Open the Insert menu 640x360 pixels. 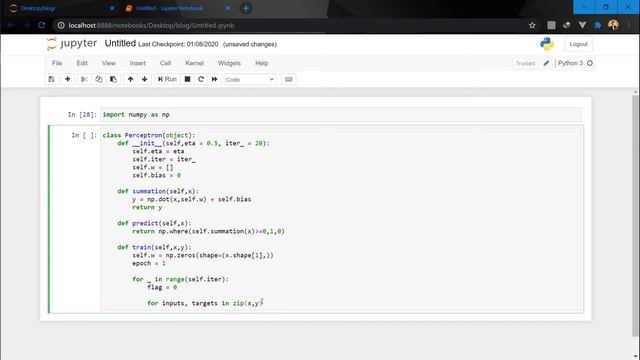click(138, 63)
